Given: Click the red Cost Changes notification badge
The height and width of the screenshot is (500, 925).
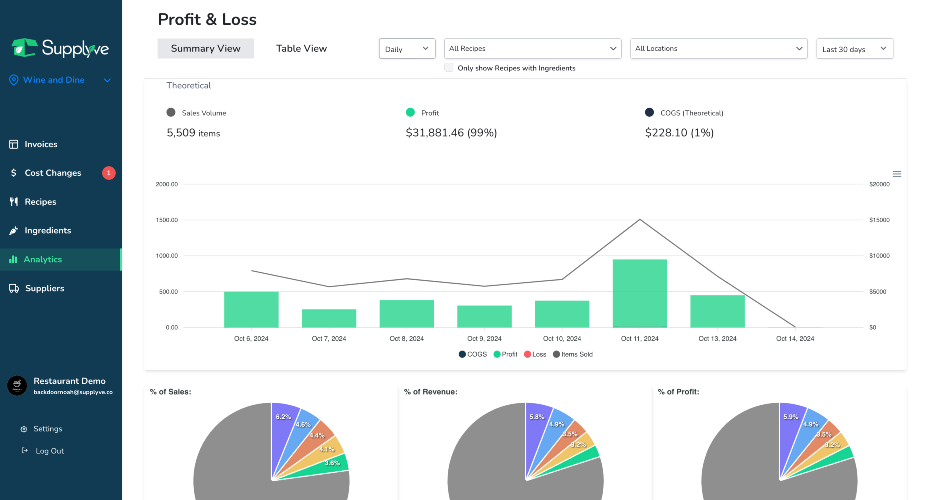Looking at the screenshot, I should [x=109, y=173].
